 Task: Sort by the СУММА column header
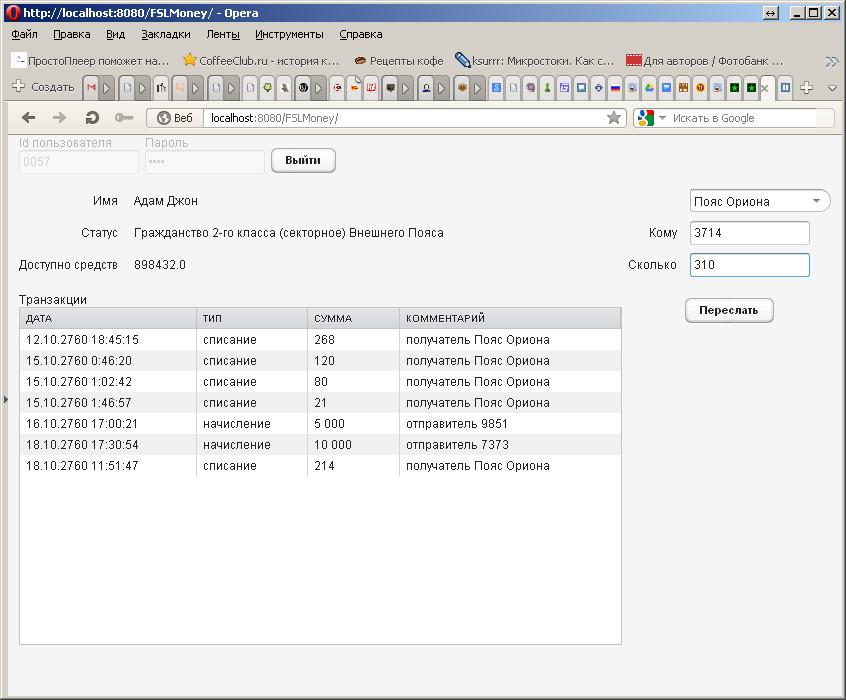point(353,318)
